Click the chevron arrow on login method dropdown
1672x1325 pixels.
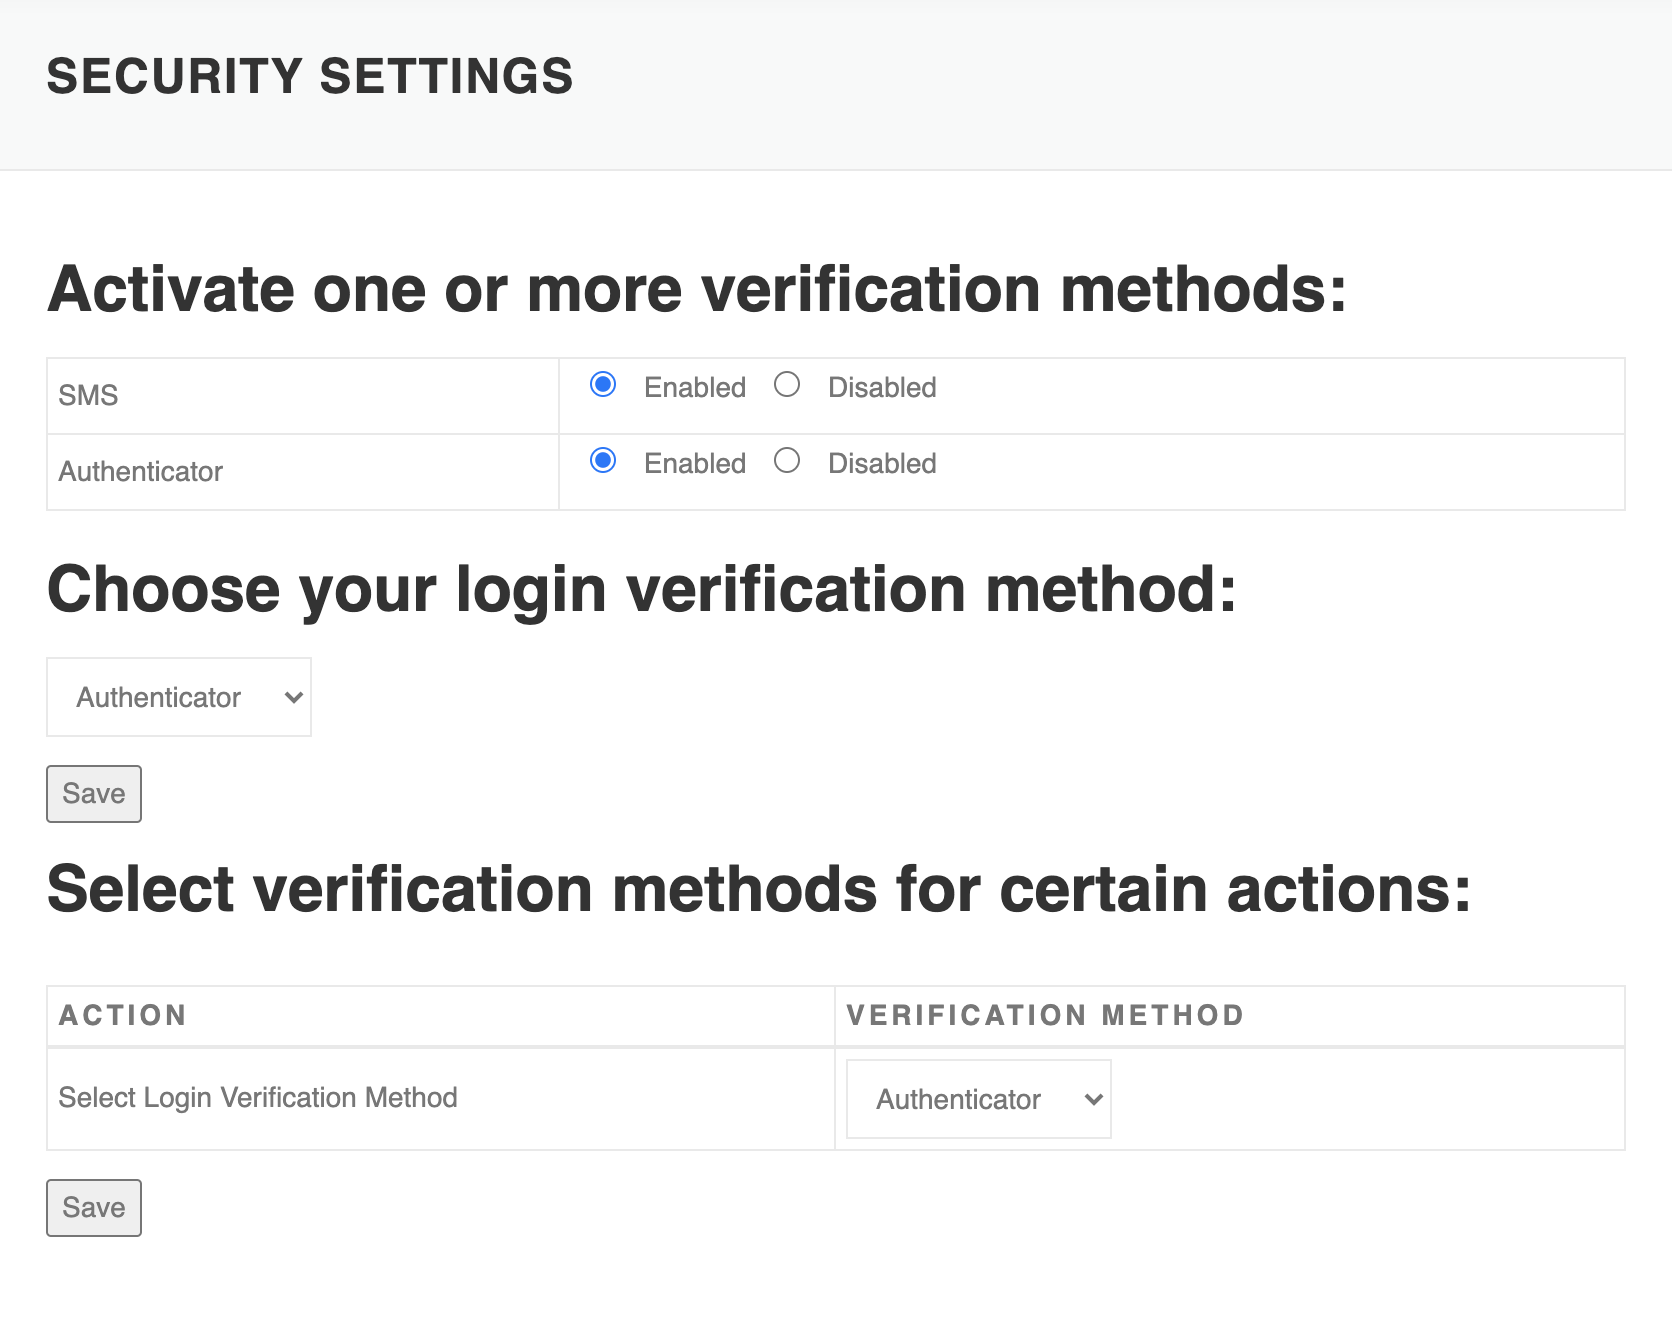pos(293,698)
